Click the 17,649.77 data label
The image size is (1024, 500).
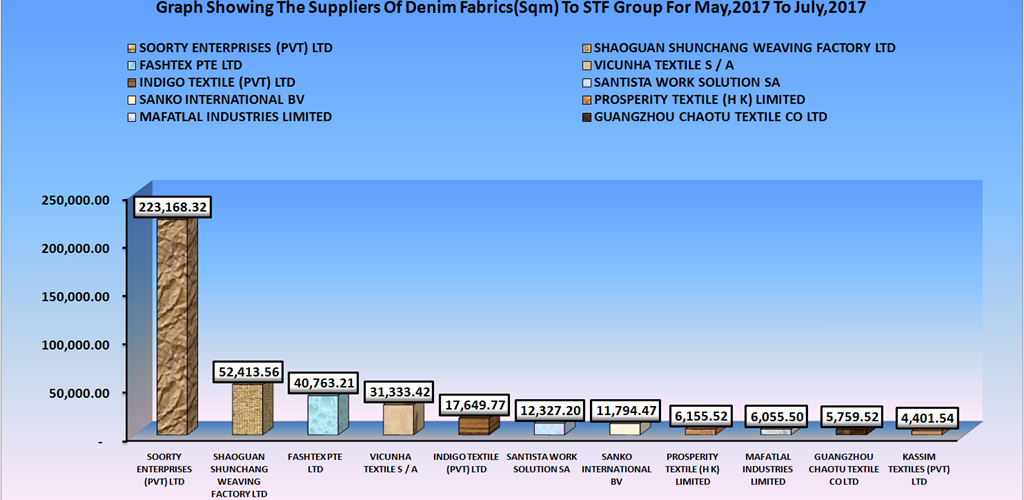(474, 405)
